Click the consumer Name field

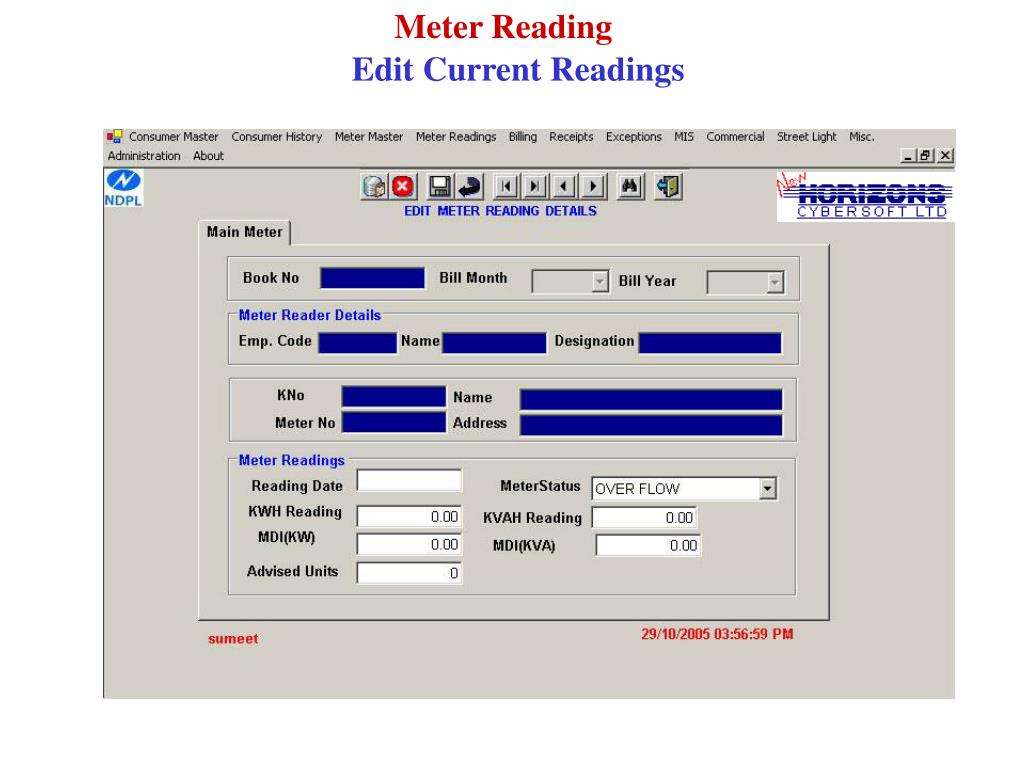[651, 400]
